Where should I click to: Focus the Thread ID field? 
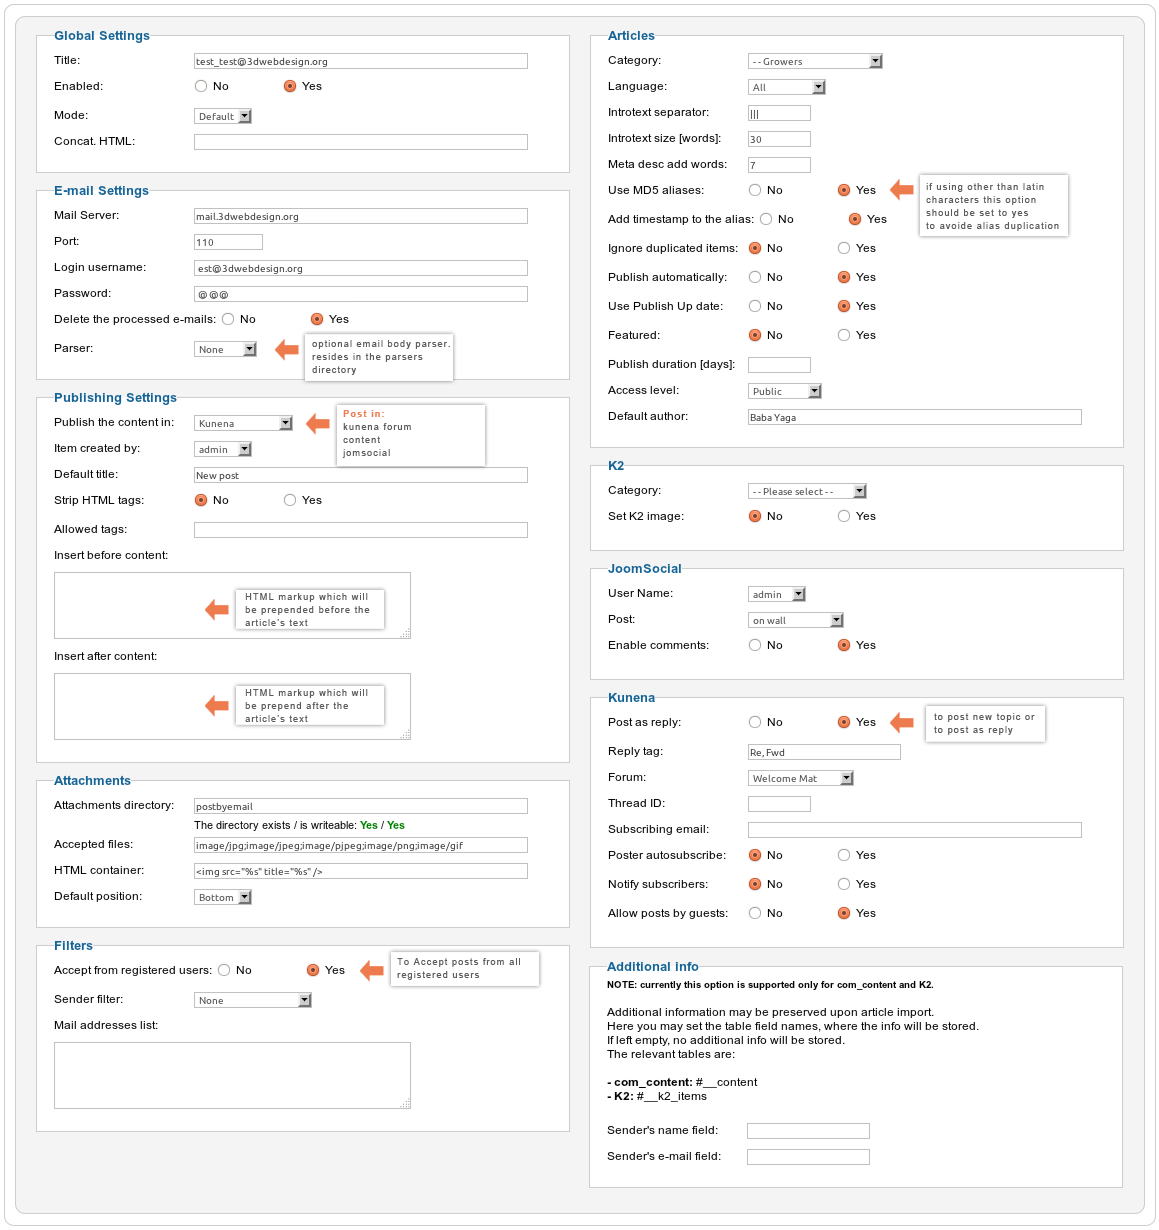(779, 804)
